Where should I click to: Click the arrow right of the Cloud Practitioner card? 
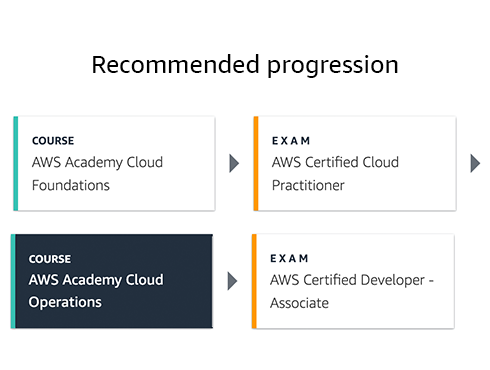click(x=475, y=163)
